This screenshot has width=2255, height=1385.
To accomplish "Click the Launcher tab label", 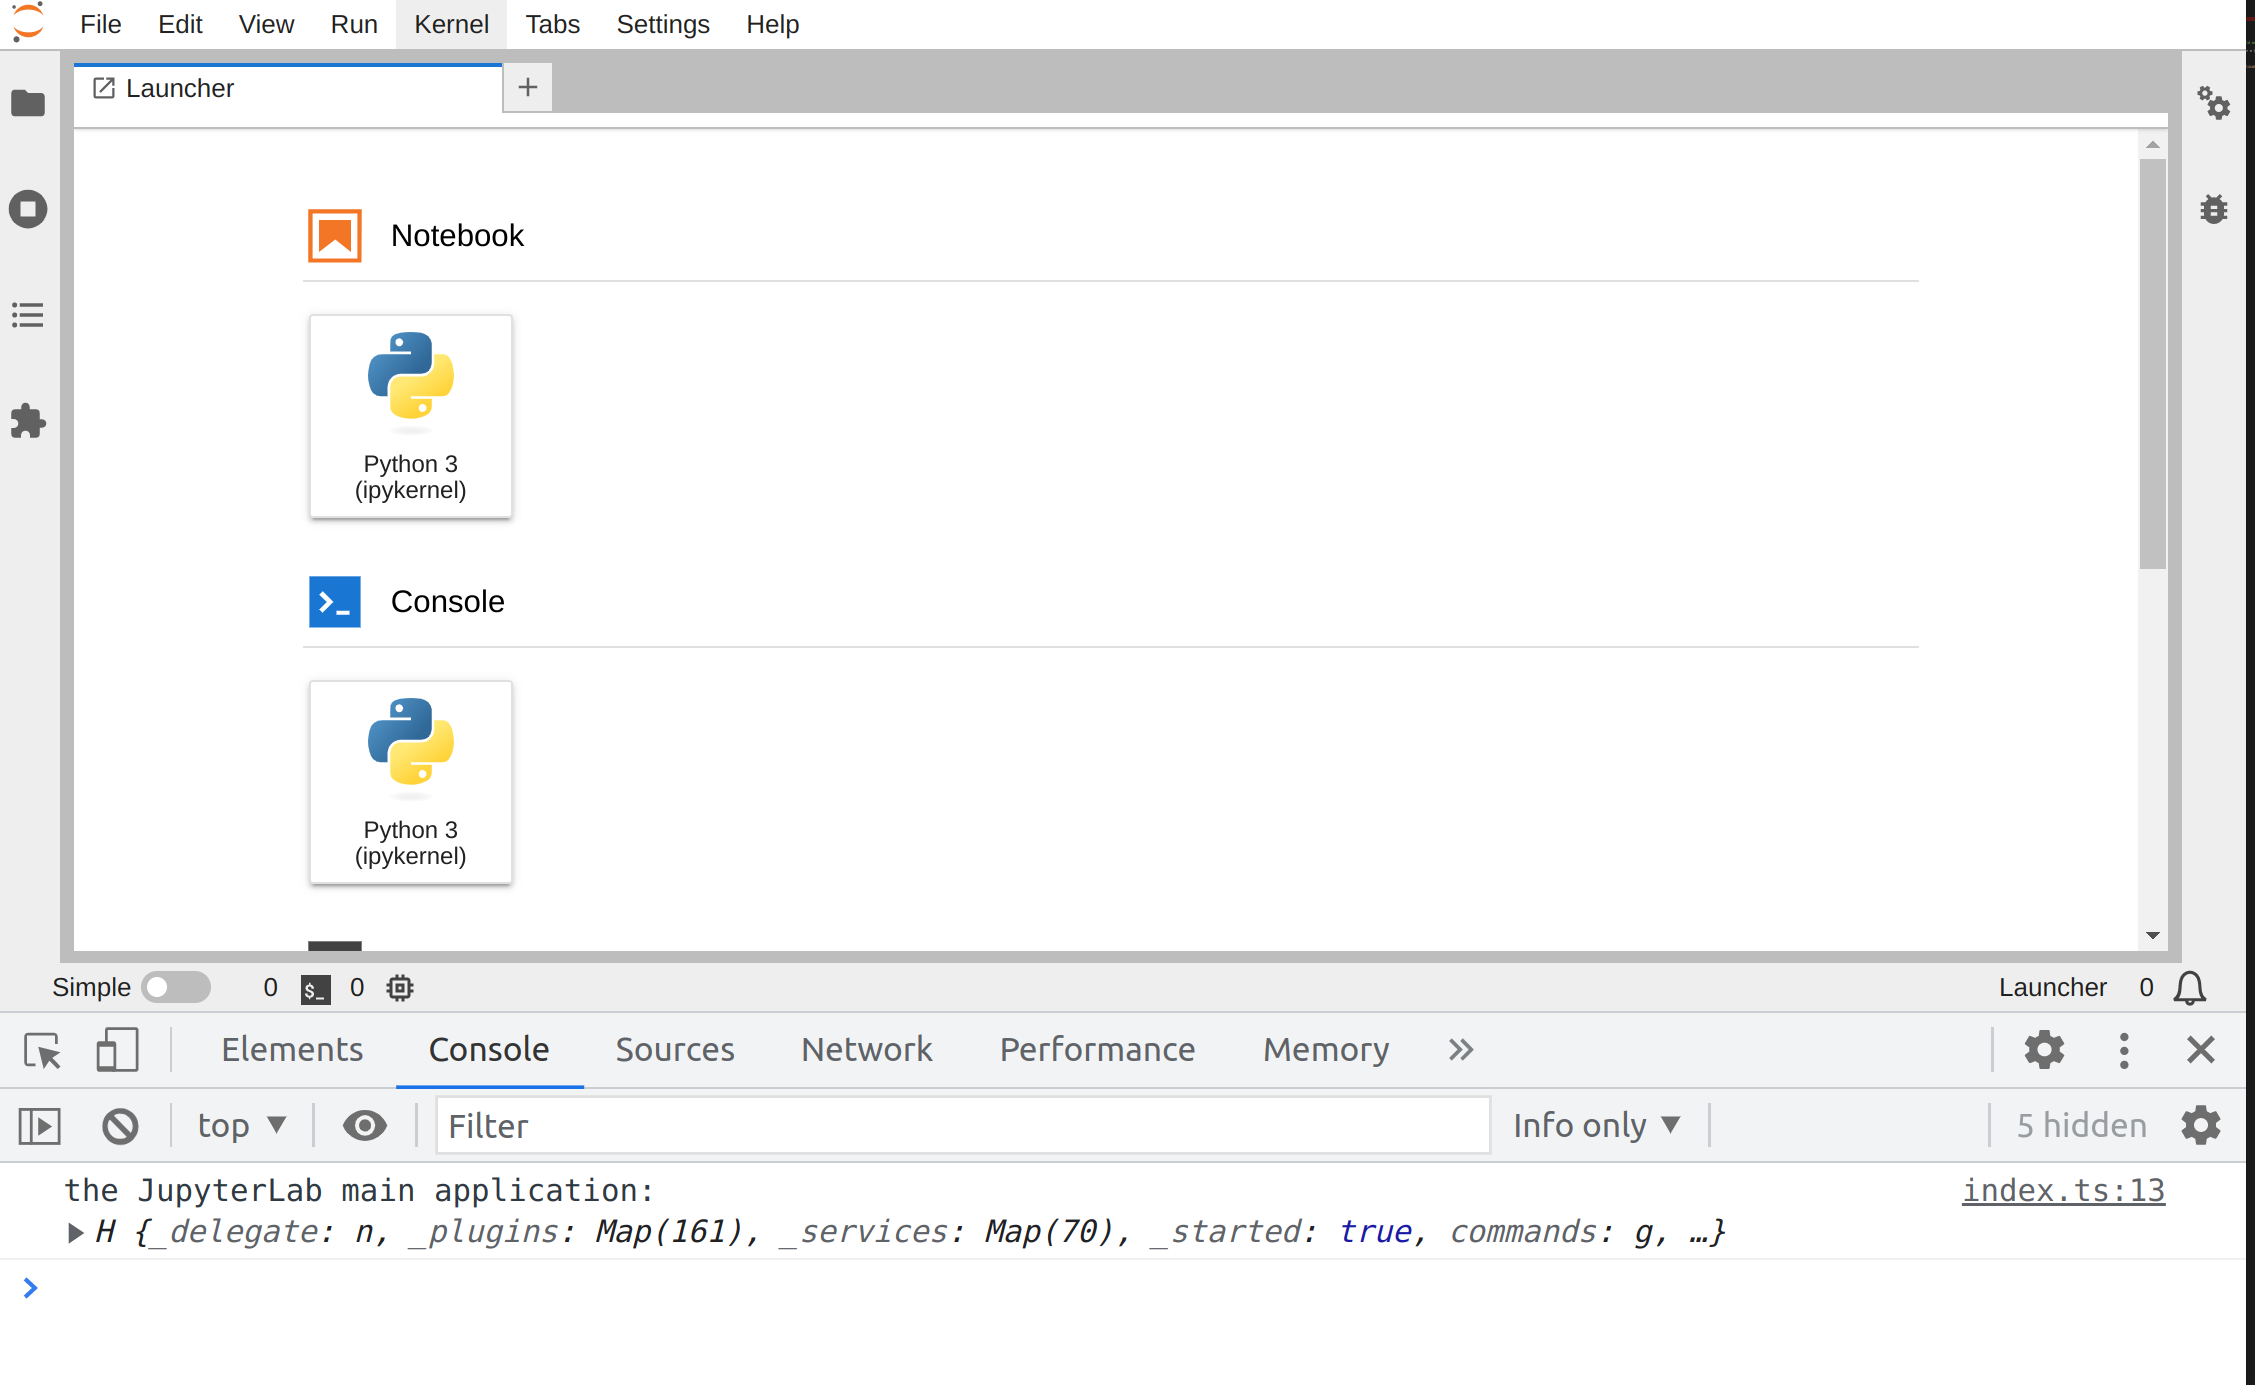I will tap(179, 89).
